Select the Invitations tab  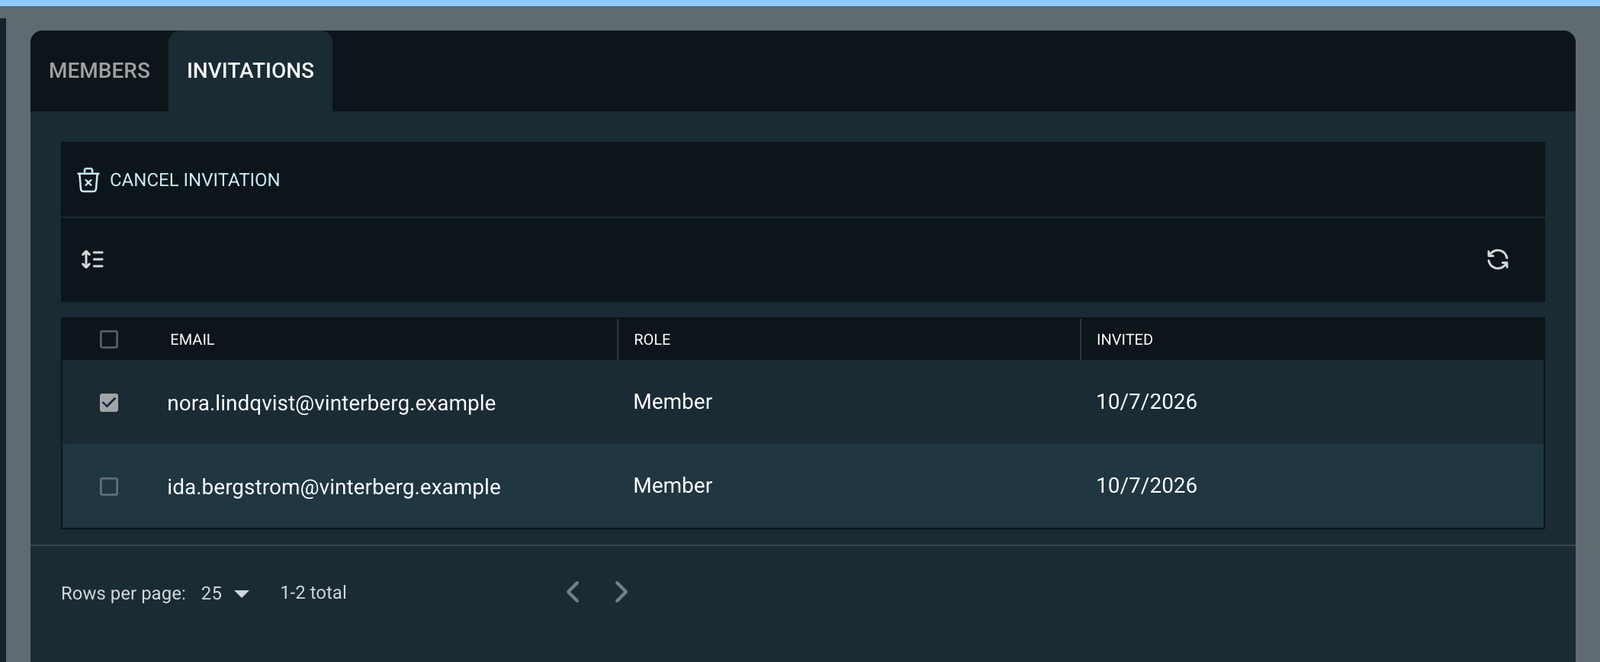250,71
